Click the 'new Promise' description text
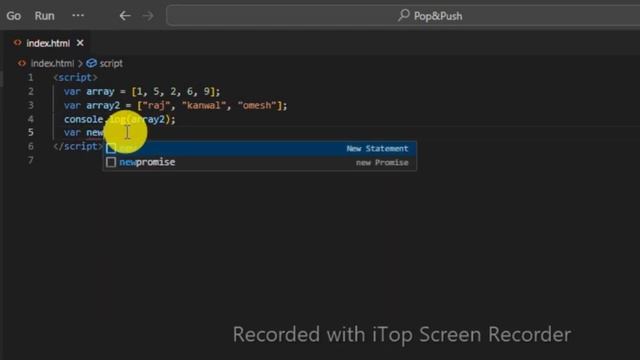This screenshot has width=640, height=360. (382, 162)
